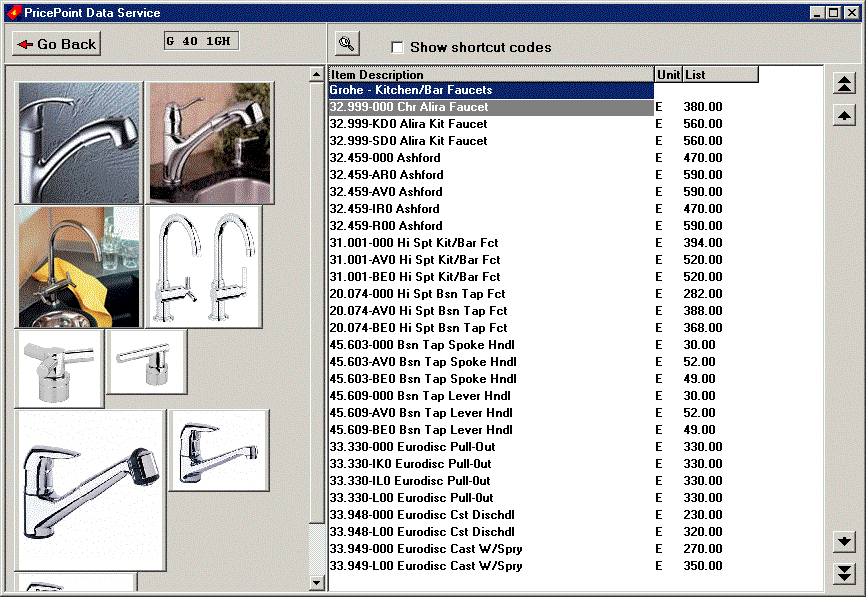Click the G 40 1GH code field
Viewport: 866px width, 597px height.
click(x=202, y=41)
